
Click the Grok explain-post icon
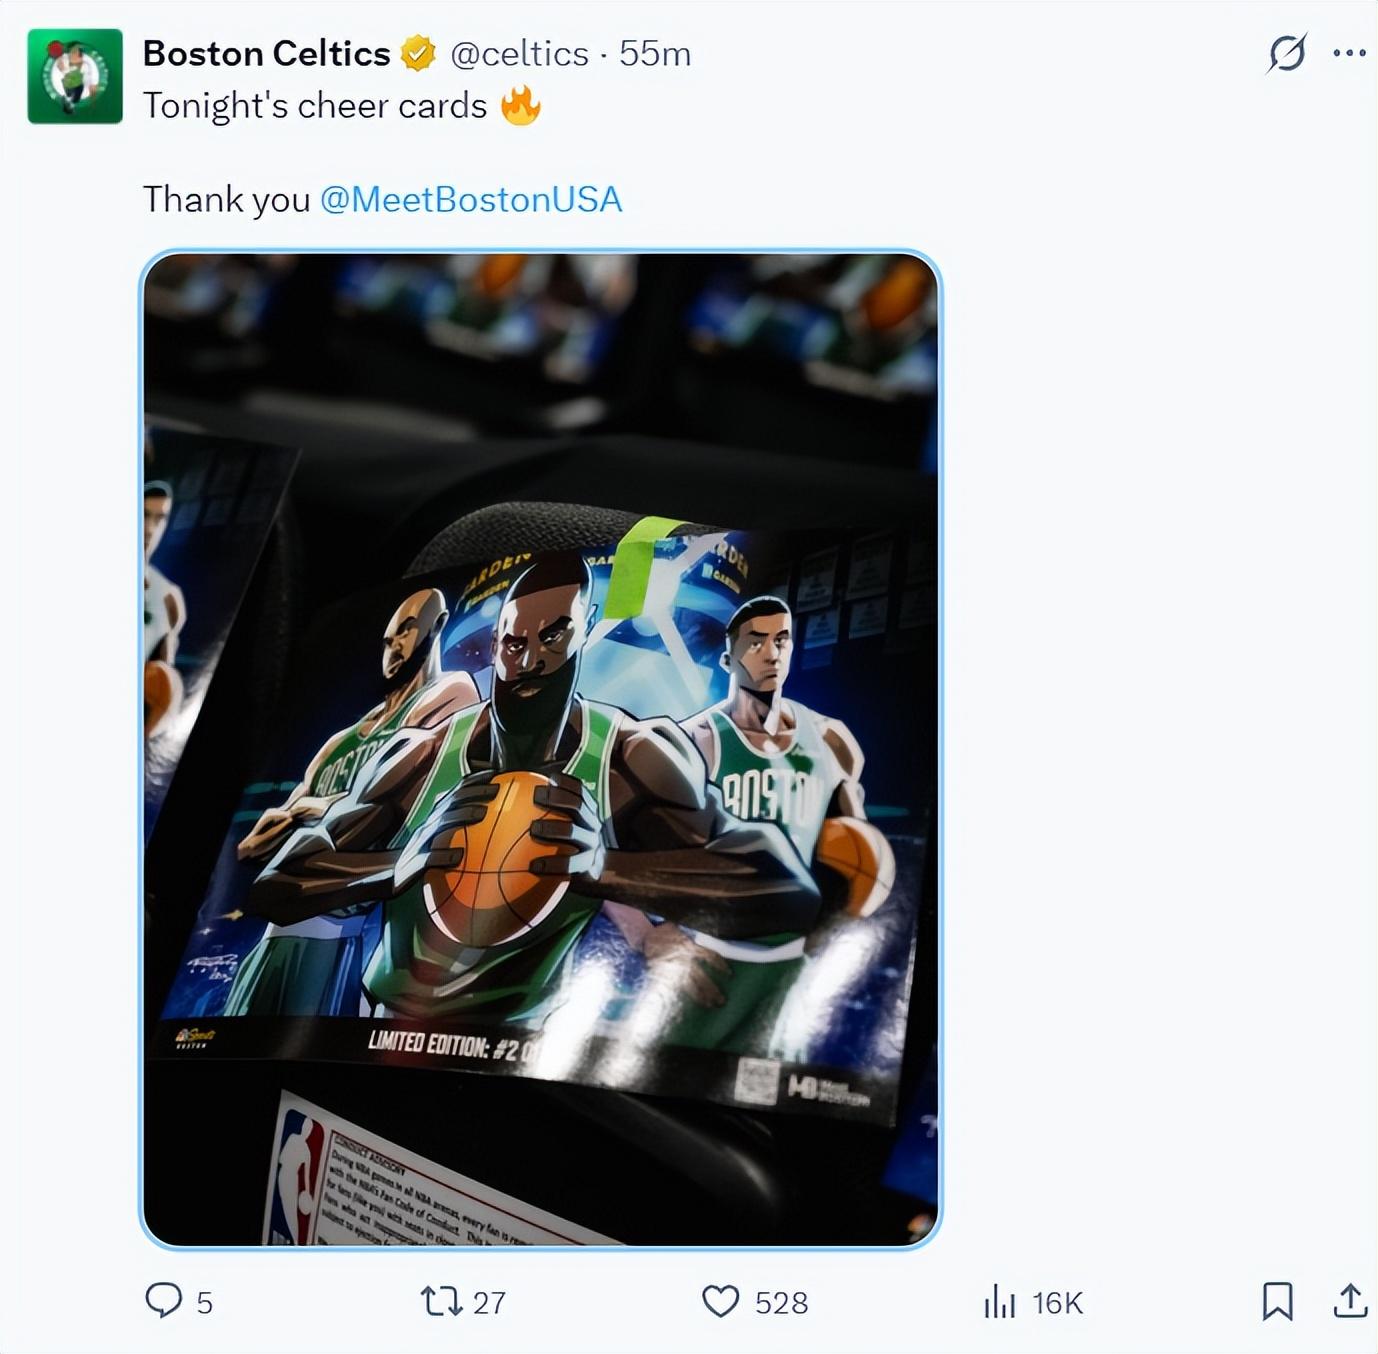tap(1287, 53)
